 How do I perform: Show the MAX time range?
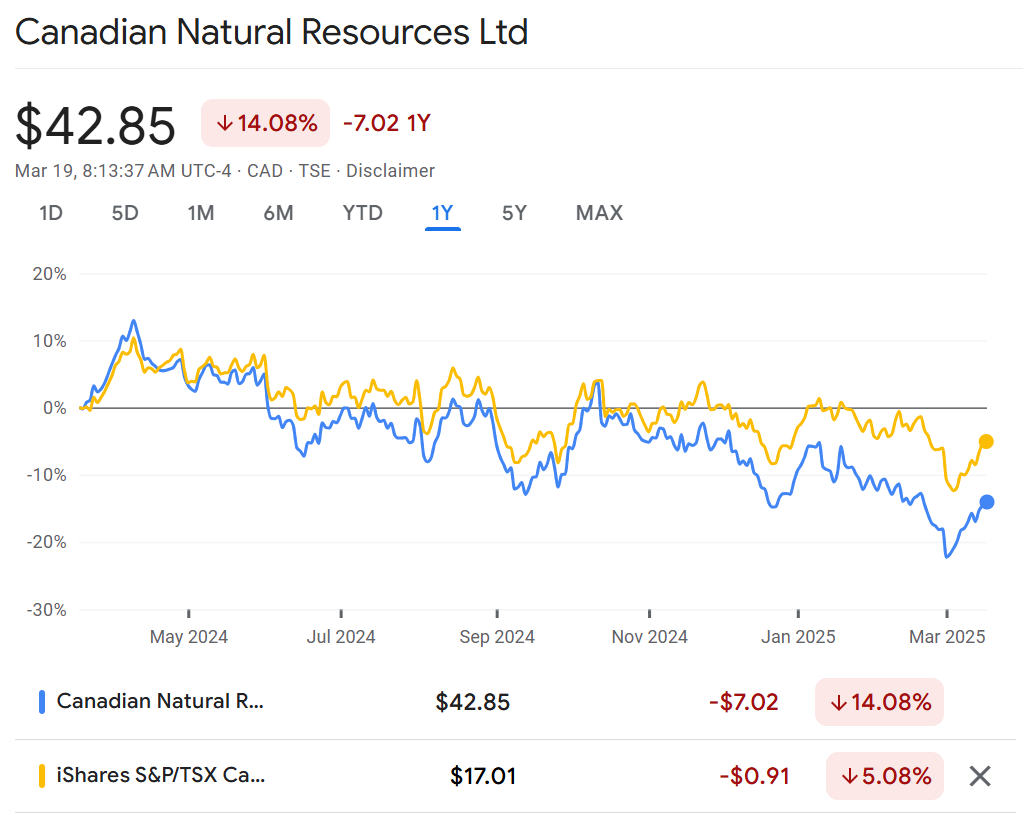point(599,213)
